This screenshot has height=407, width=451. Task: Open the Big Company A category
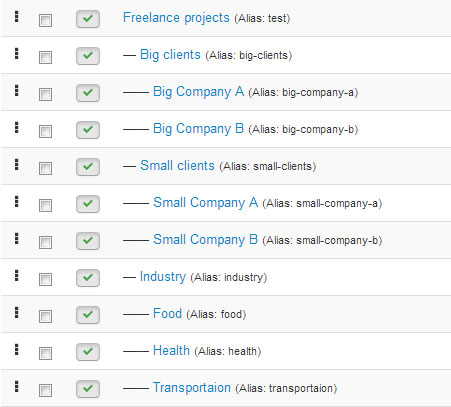(x=198, y=92)
